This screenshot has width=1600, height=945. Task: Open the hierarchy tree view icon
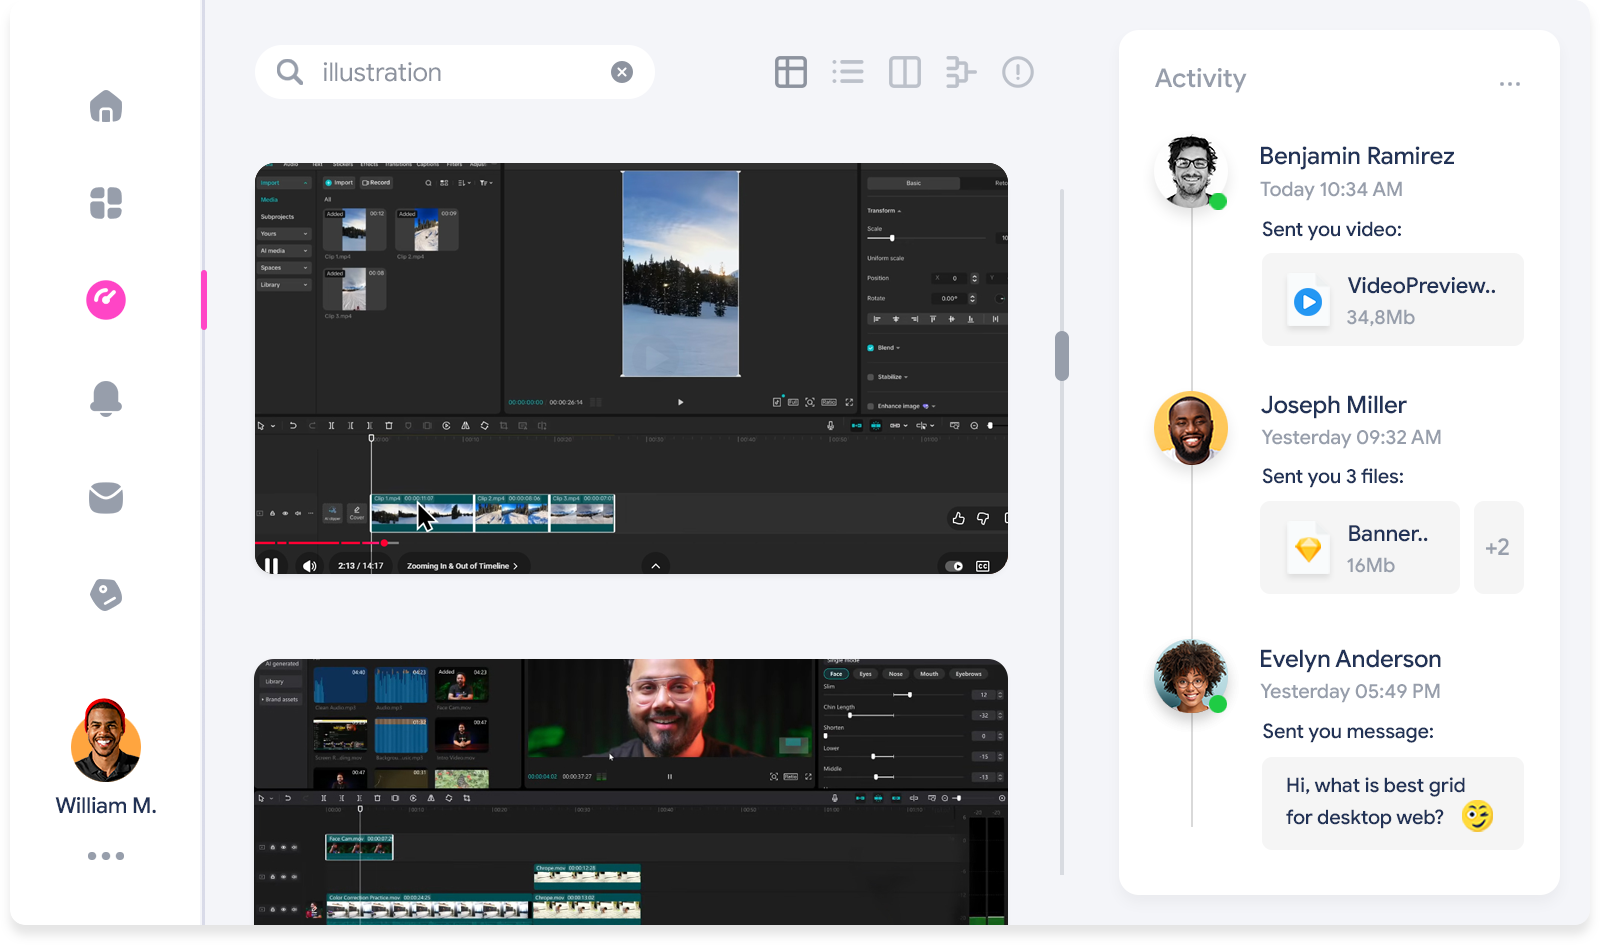point(960,72)
